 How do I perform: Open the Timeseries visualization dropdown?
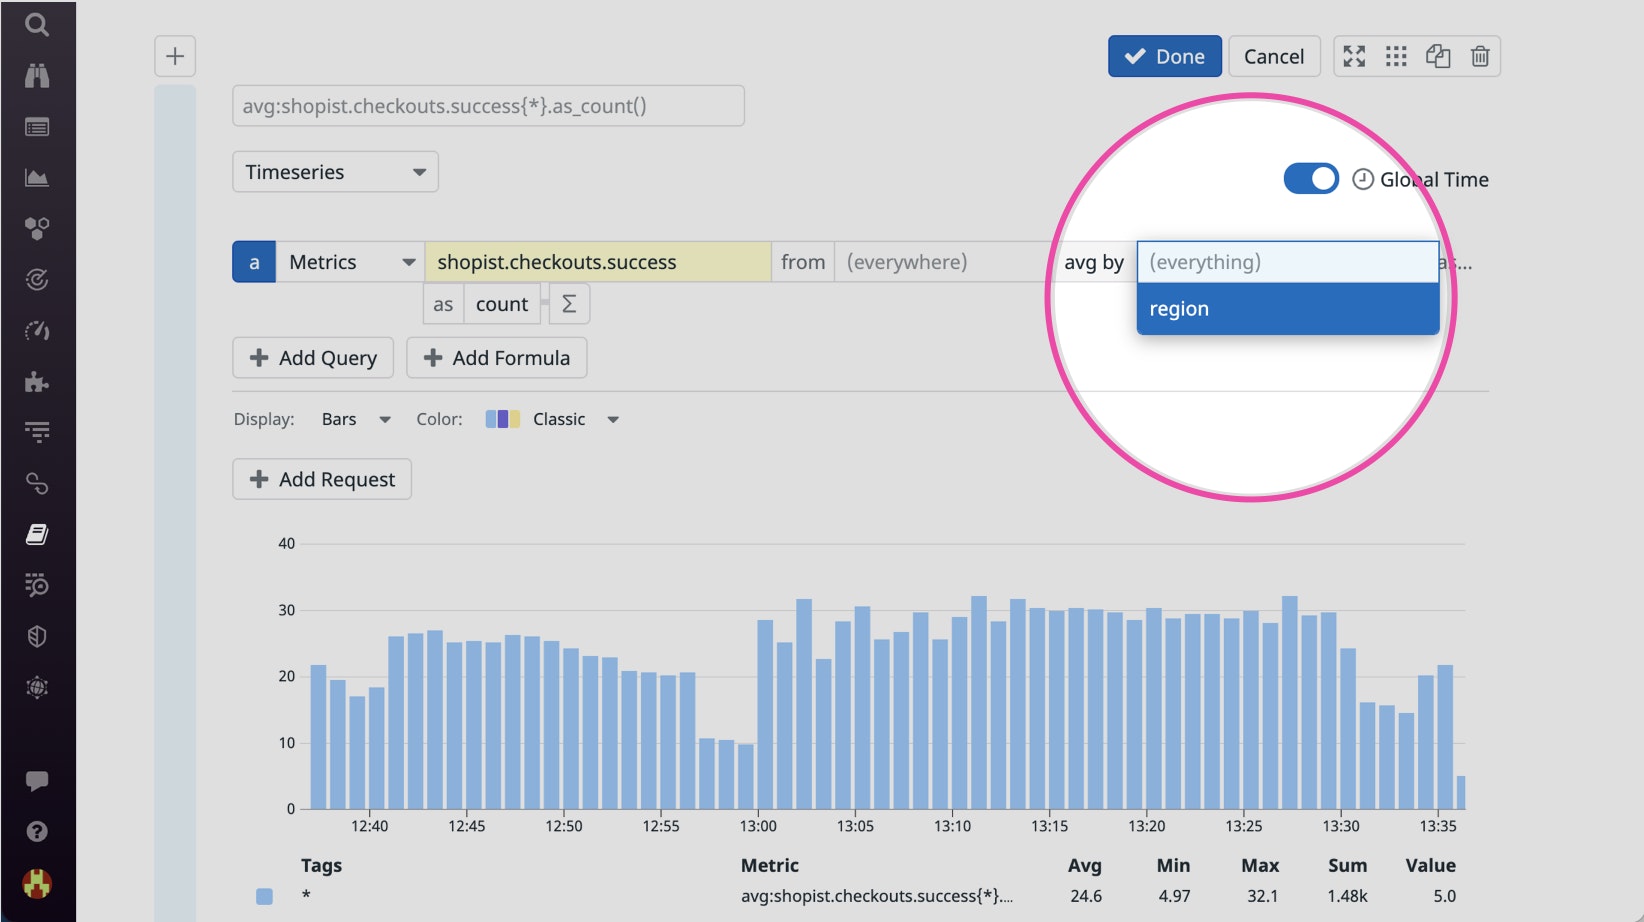(335, 171)
